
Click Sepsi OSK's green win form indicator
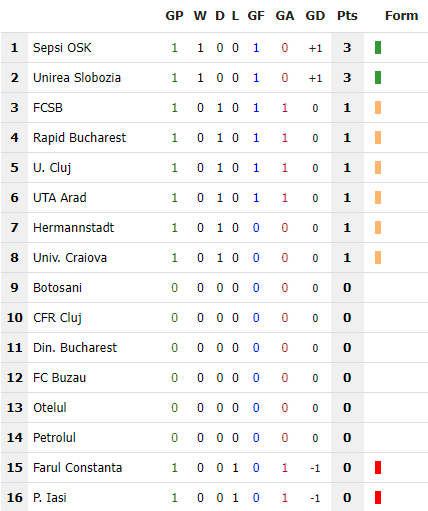click(x=378, y=47)
